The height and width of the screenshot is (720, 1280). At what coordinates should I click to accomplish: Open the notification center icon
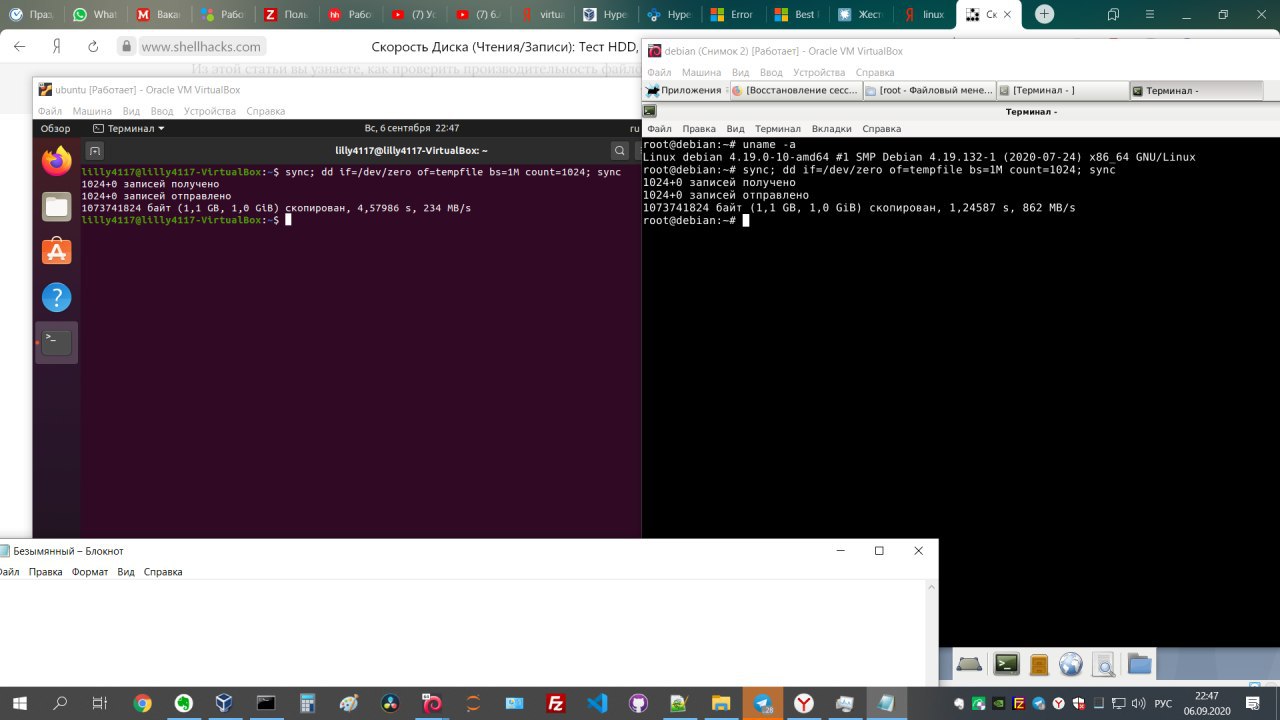[x=1252, y=703]
